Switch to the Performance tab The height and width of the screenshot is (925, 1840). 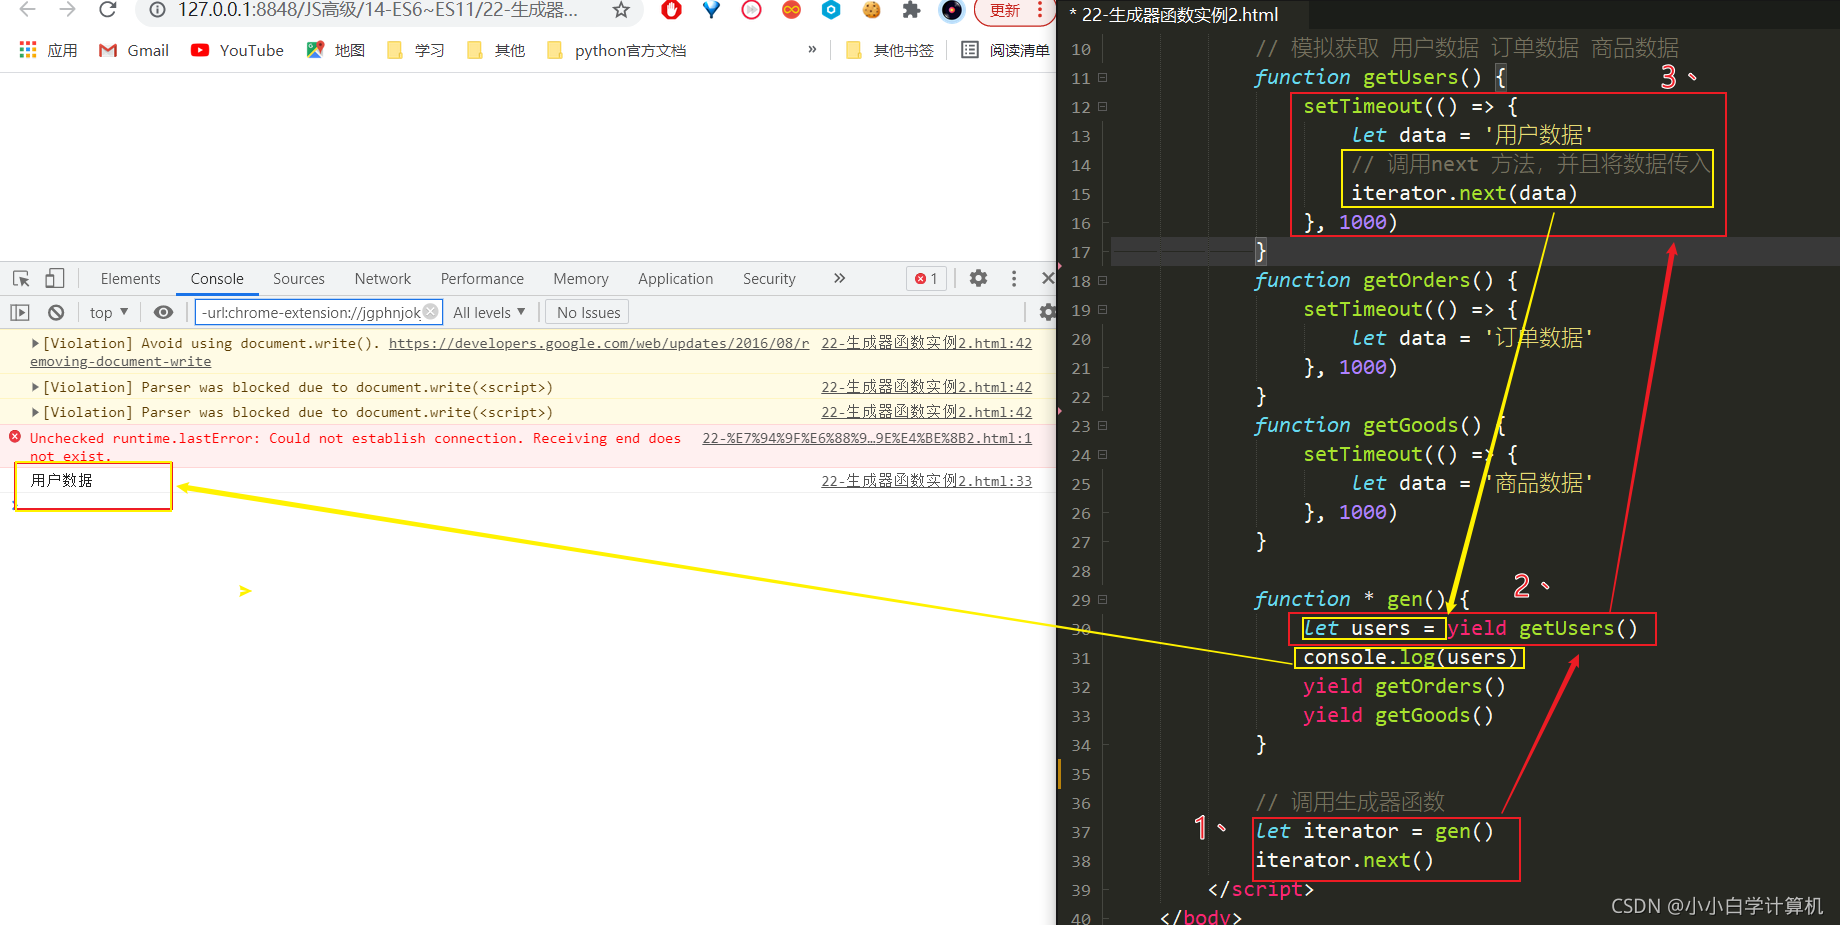(482, 279)
